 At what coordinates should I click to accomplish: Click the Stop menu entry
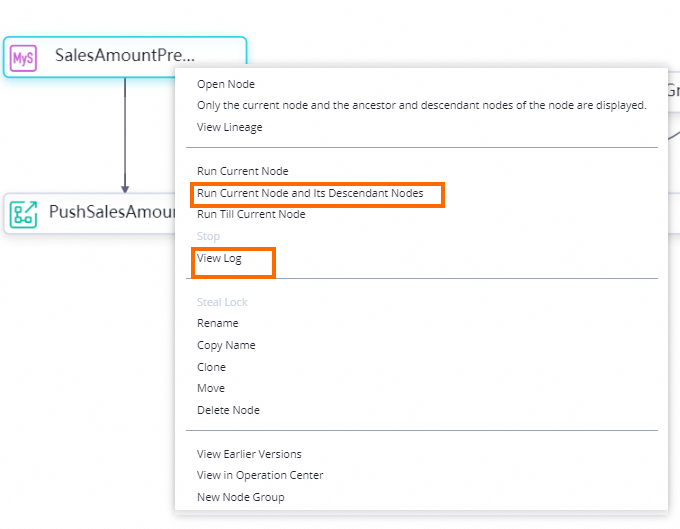pos(208,236)
